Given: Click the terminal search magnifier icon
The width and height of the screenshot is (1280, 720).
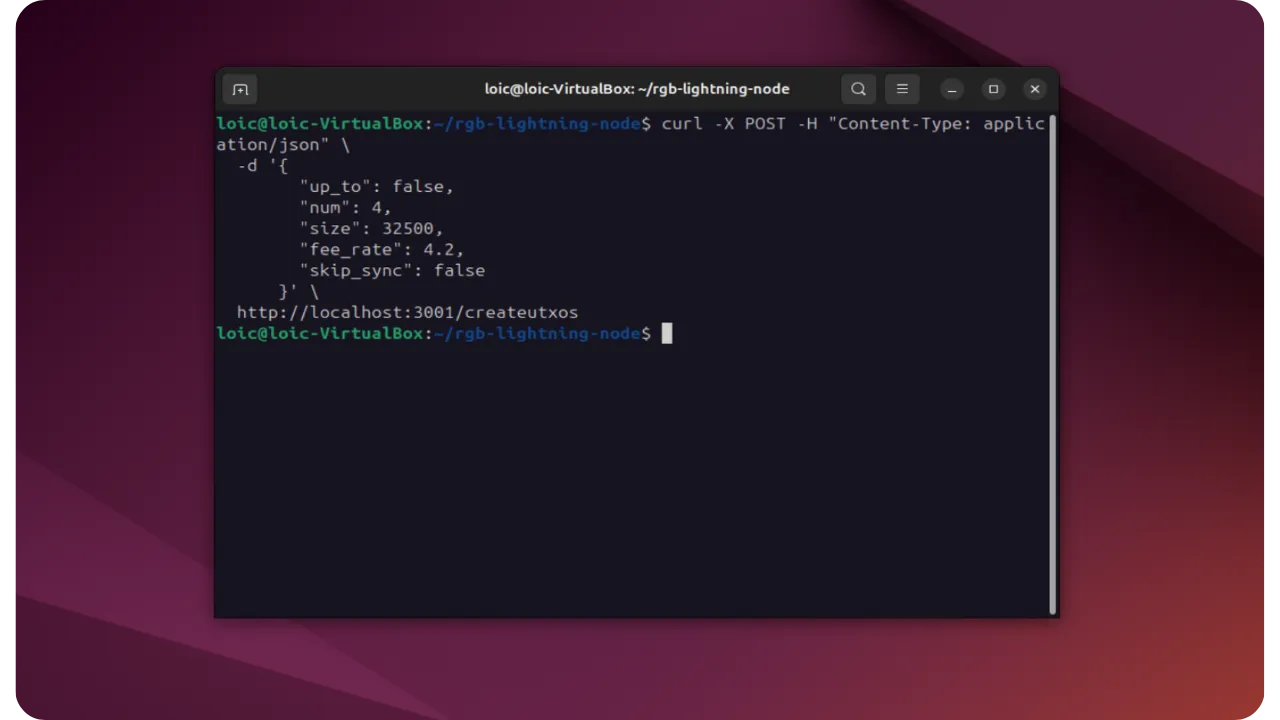Looking at the screenshot, I should pyautogui.click(x=858, y=89).
